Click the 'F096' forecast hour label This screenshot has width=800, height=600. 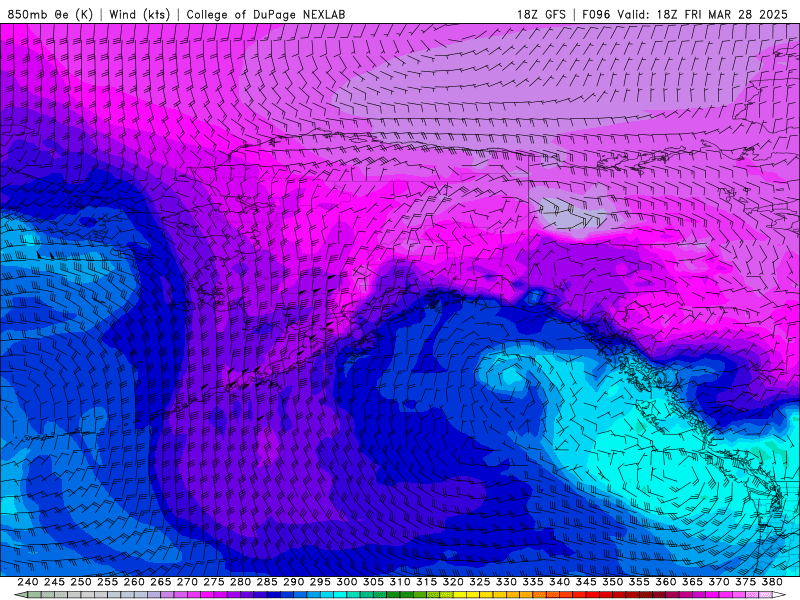point(596,14)
